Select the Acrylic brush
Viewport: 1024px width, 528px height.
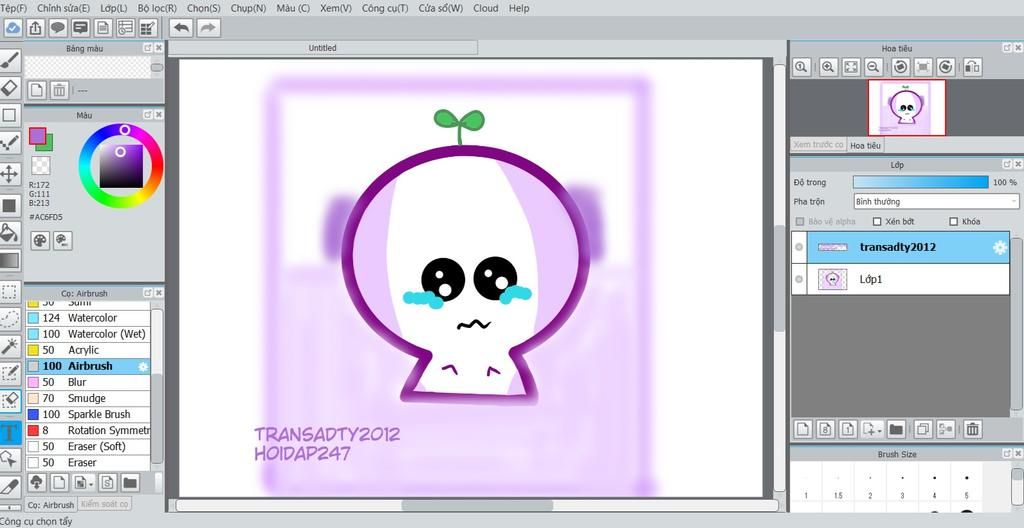pos(88,350)
